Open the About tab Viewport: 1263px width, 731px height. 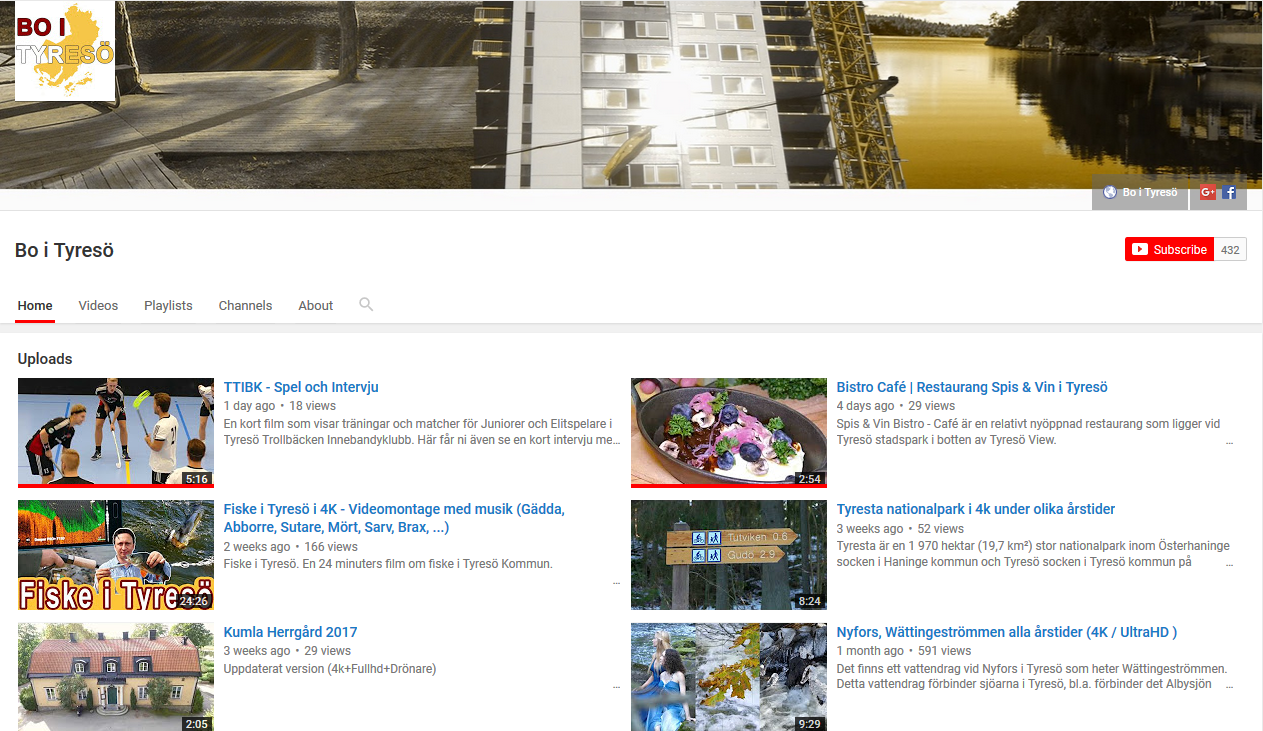point(315,305)
